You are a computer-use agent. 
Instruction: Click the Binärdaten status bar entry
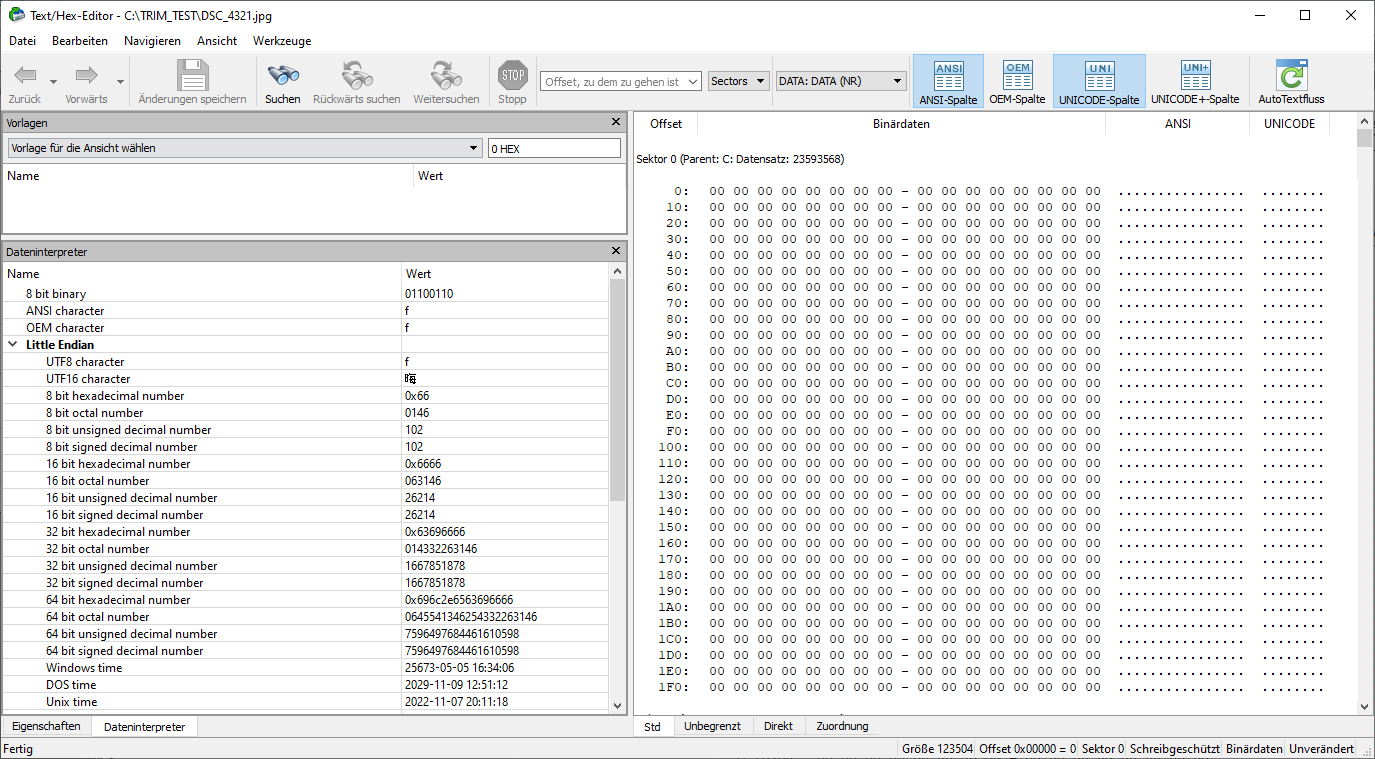[x=1254, y=749]
